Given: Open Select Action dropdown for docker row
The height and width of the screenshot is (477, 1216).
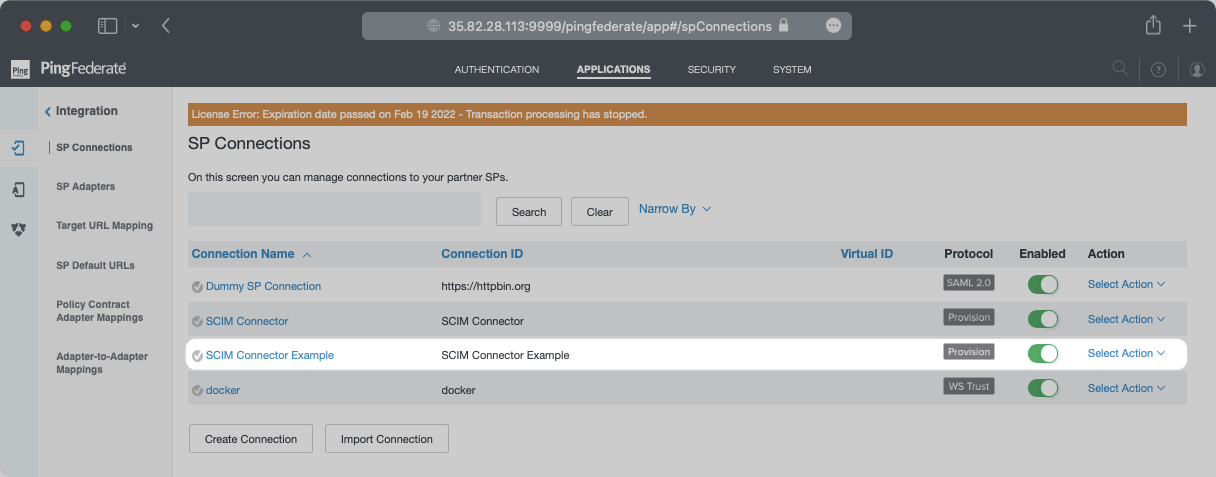Looking at the screenshot, I should 1126,388.
